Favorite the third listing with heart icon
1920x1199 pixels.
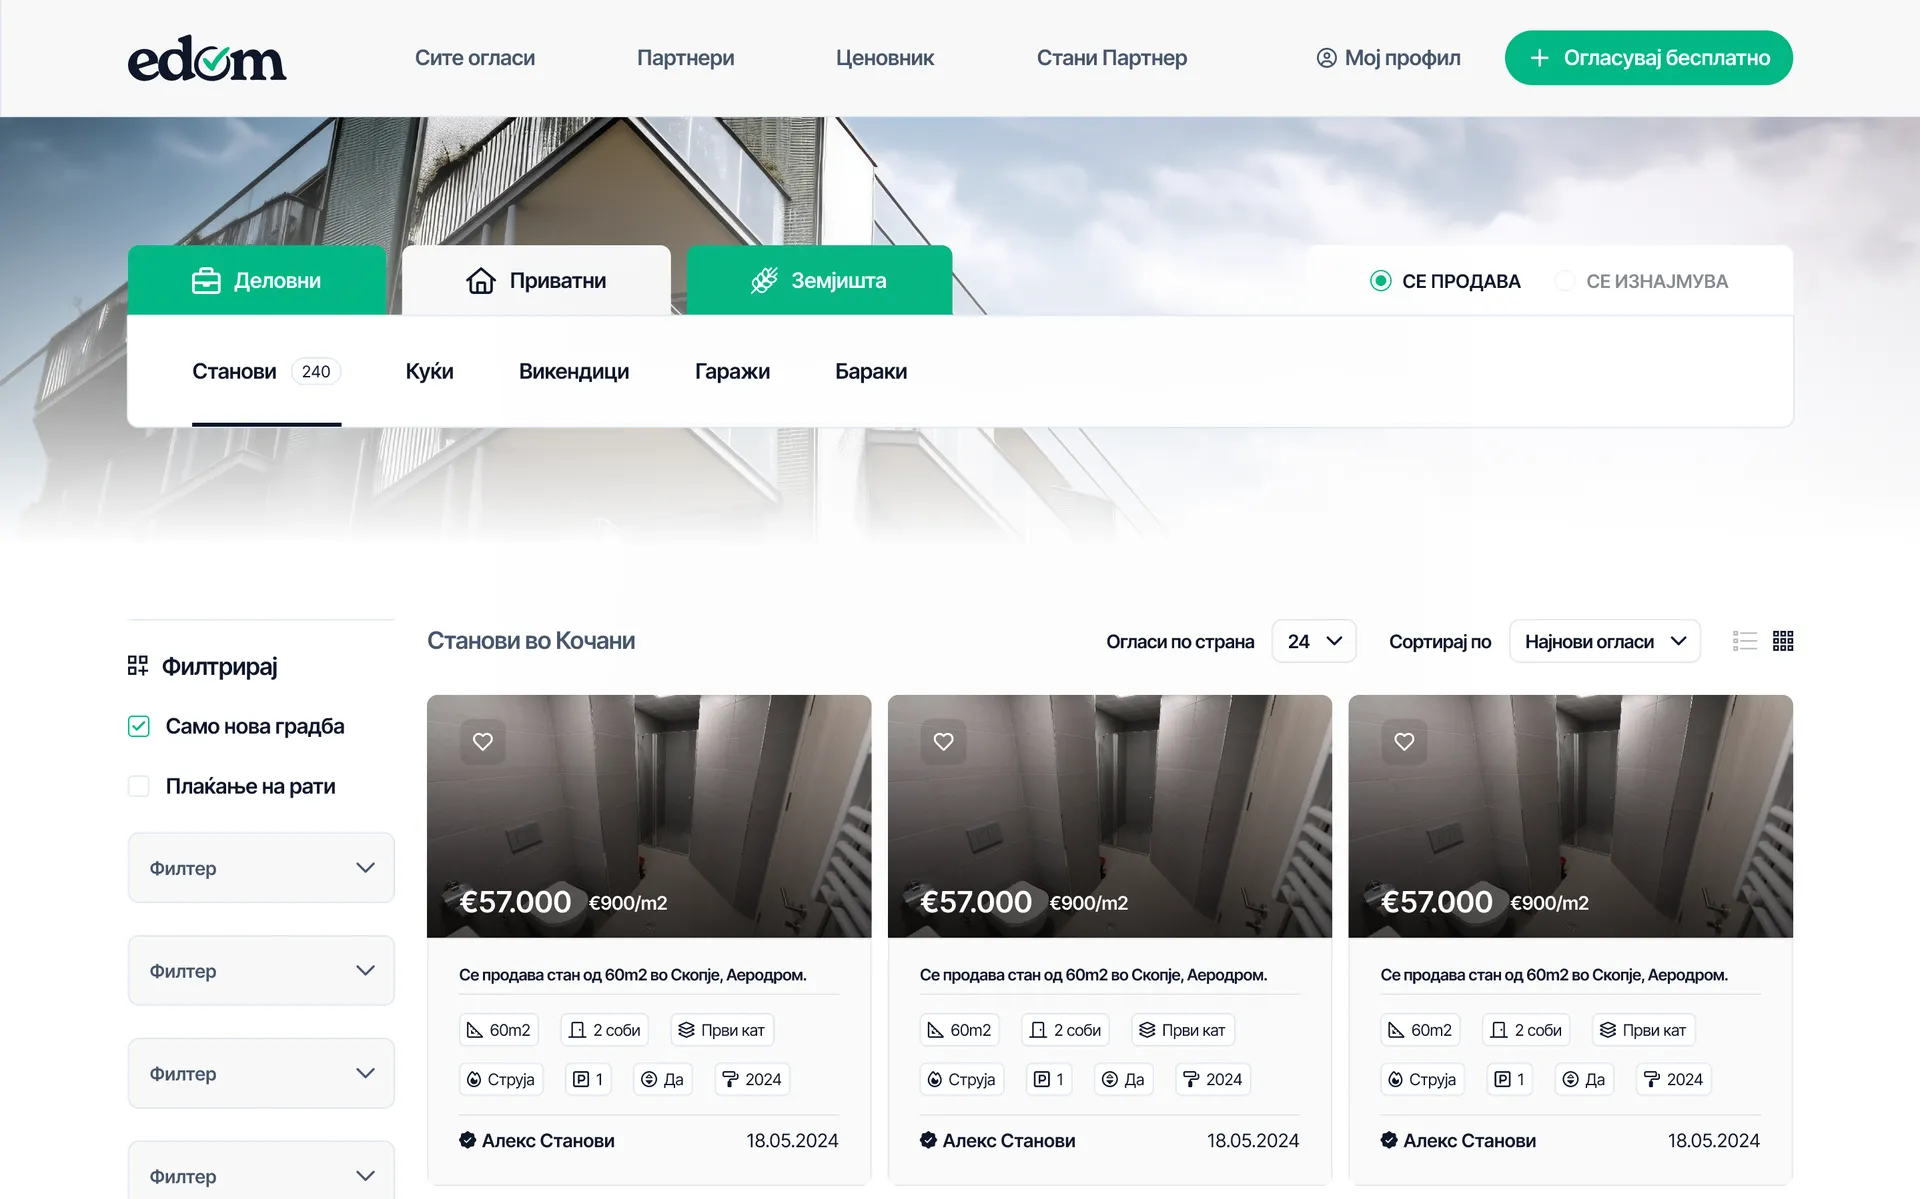pos(1404,742)
